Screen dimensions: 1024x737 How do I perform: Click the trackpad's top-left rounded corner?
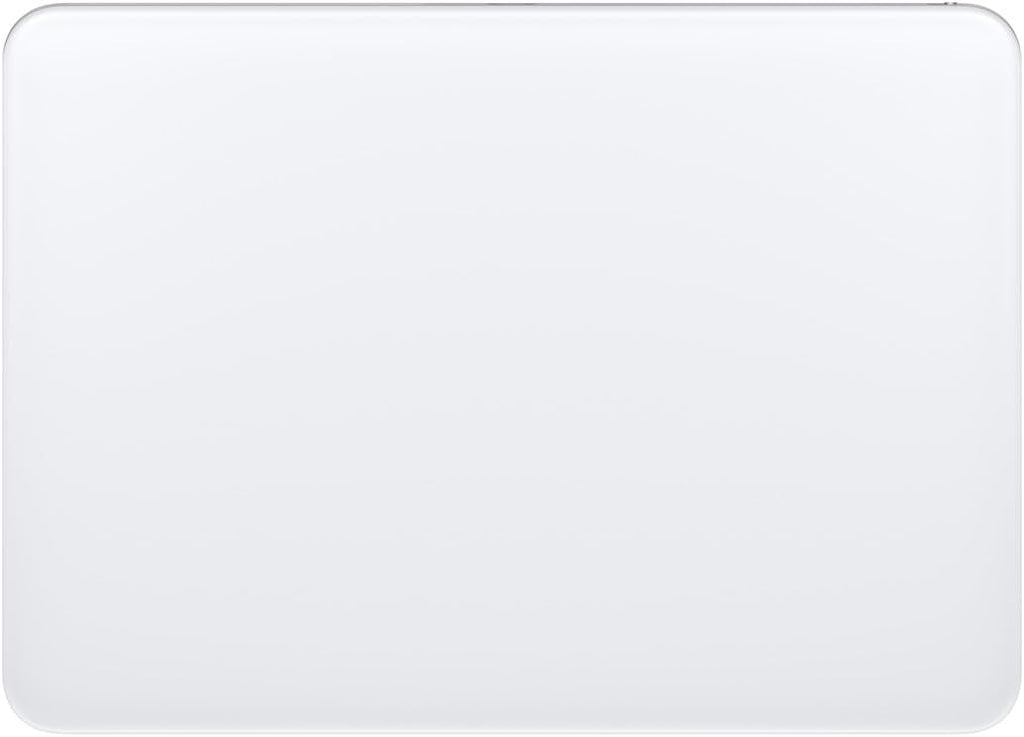tap(25, 26)
